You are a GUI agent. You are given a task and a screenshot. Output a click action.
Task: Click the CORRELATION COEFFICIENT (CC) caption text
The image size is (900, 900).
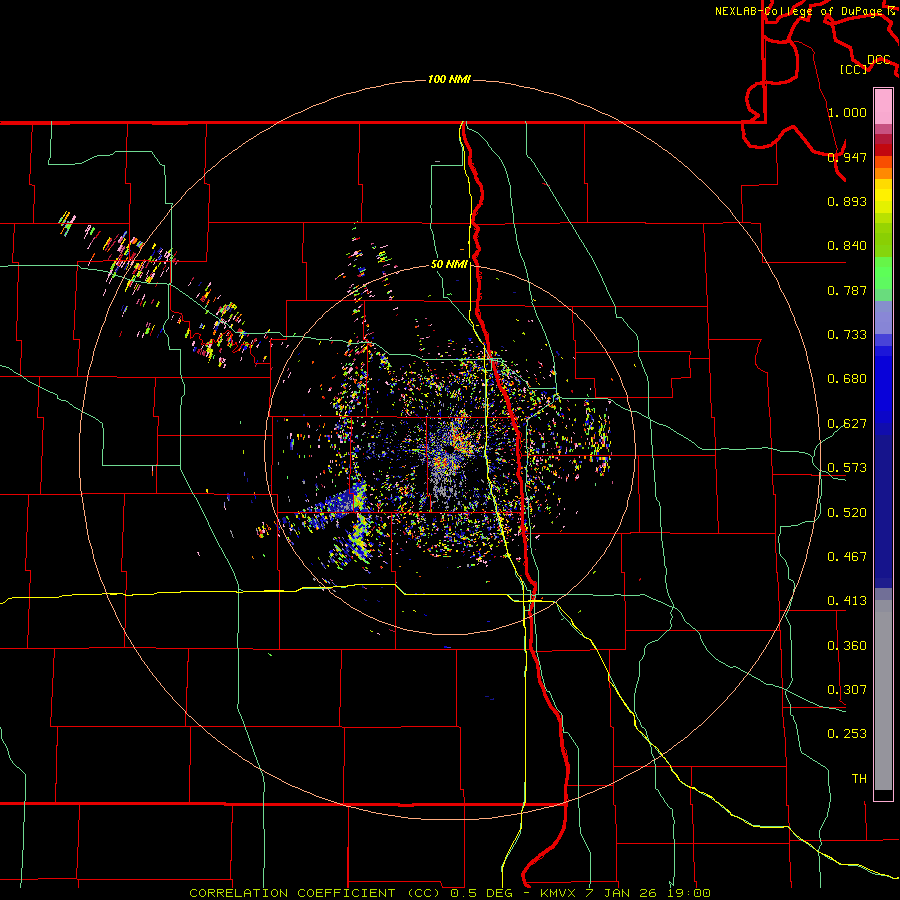(313, 893)
